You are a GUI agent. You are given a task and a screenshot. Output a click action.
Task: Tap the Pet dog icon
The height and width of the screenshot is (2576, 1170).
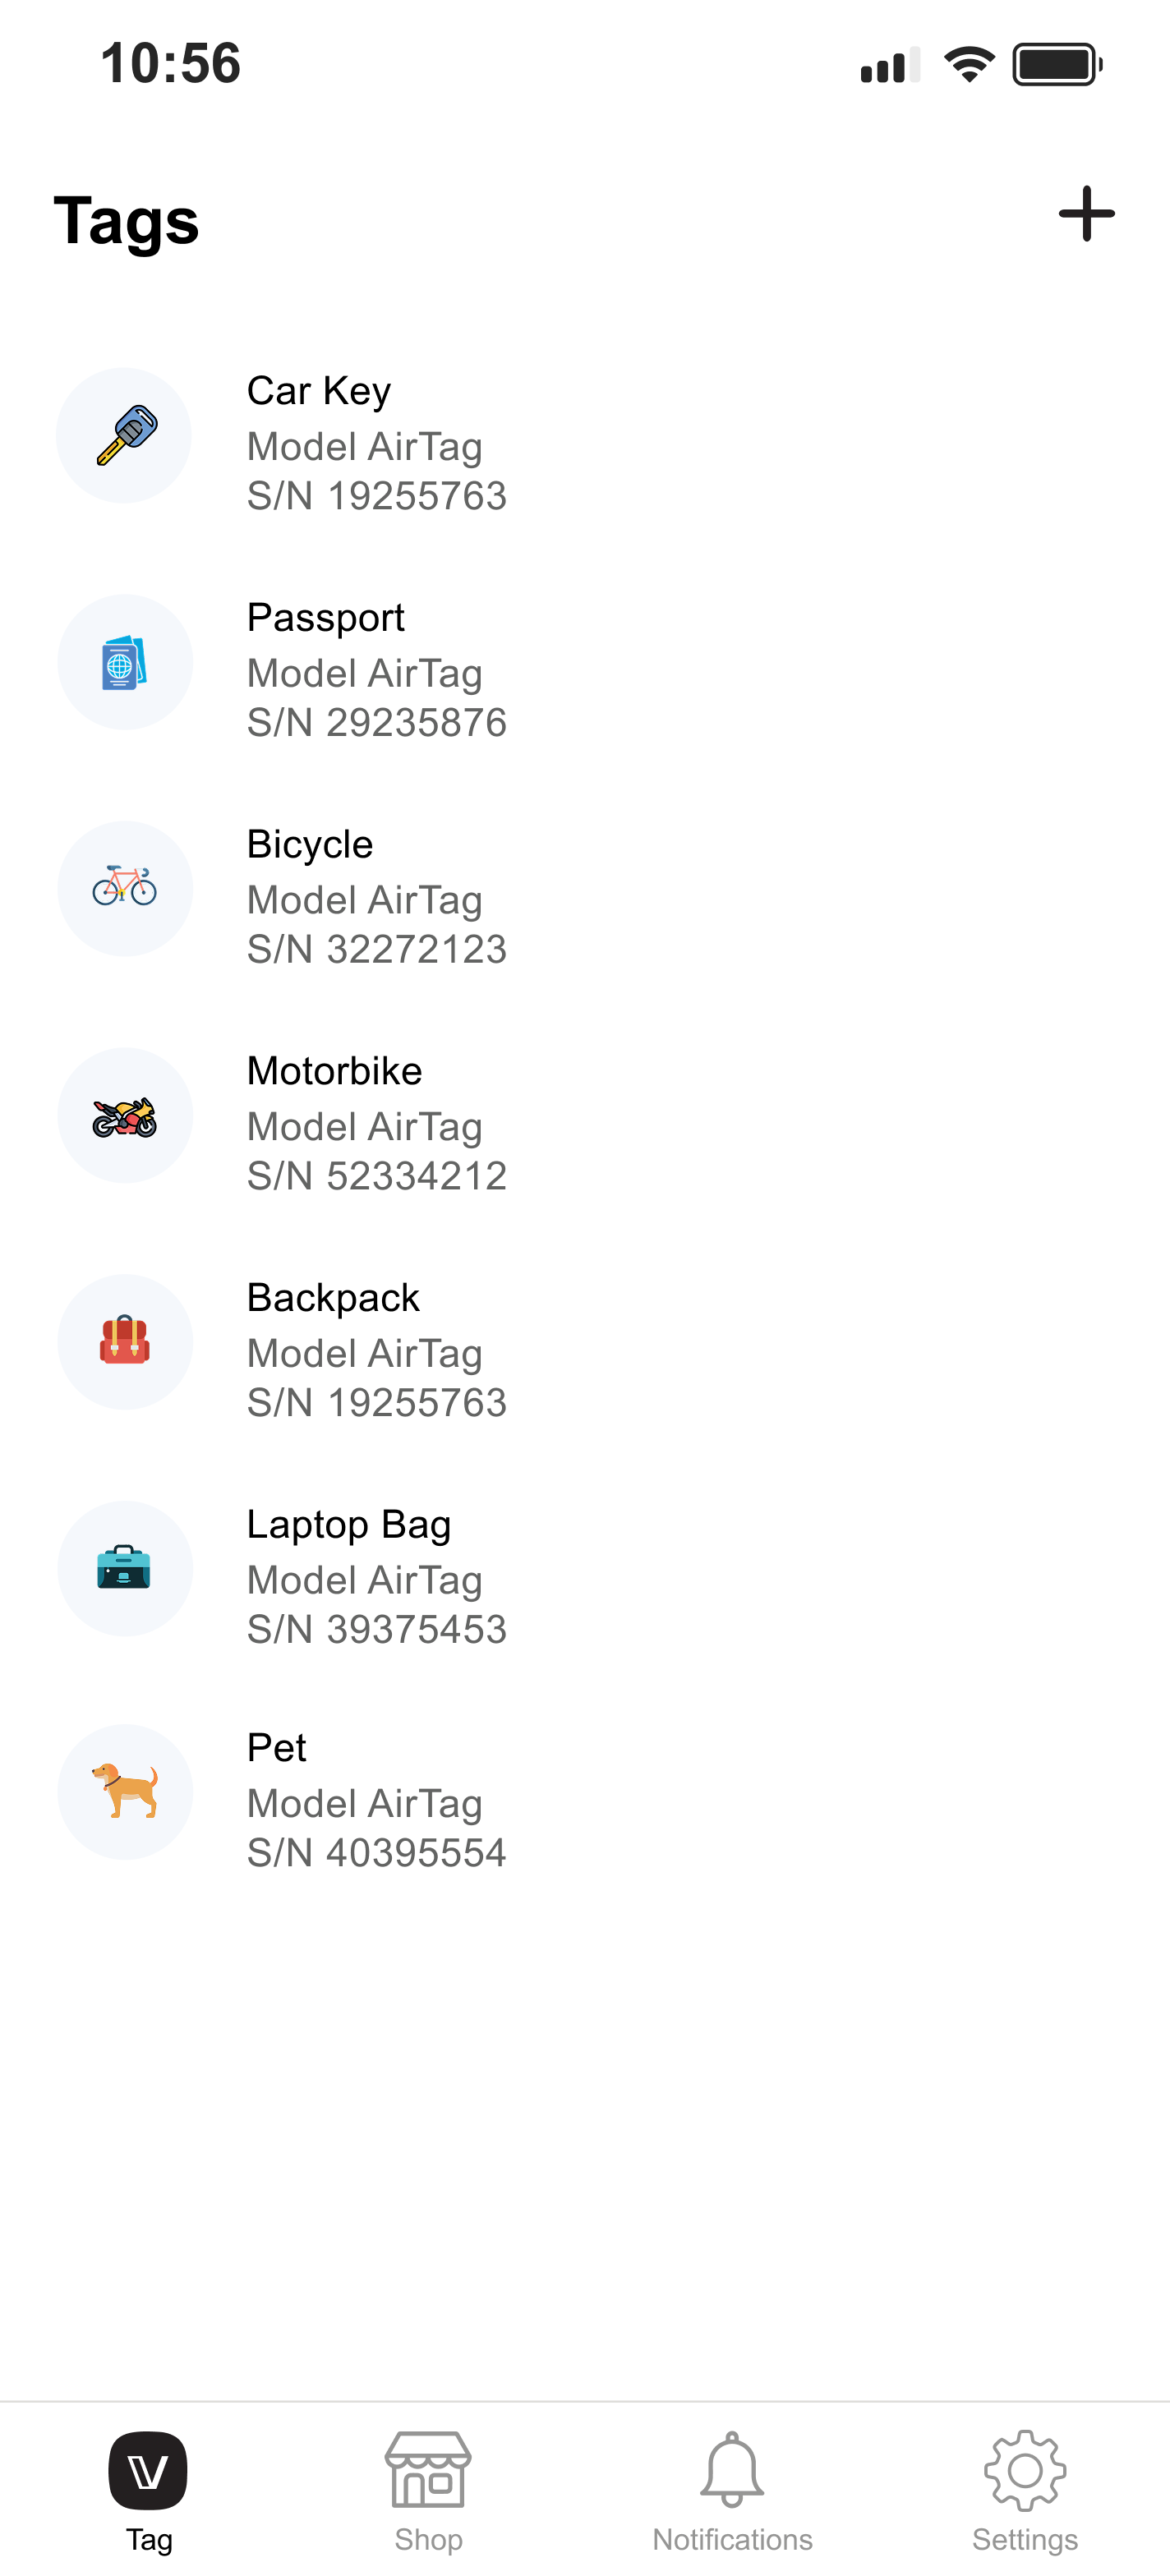[x=124, y=1792]
